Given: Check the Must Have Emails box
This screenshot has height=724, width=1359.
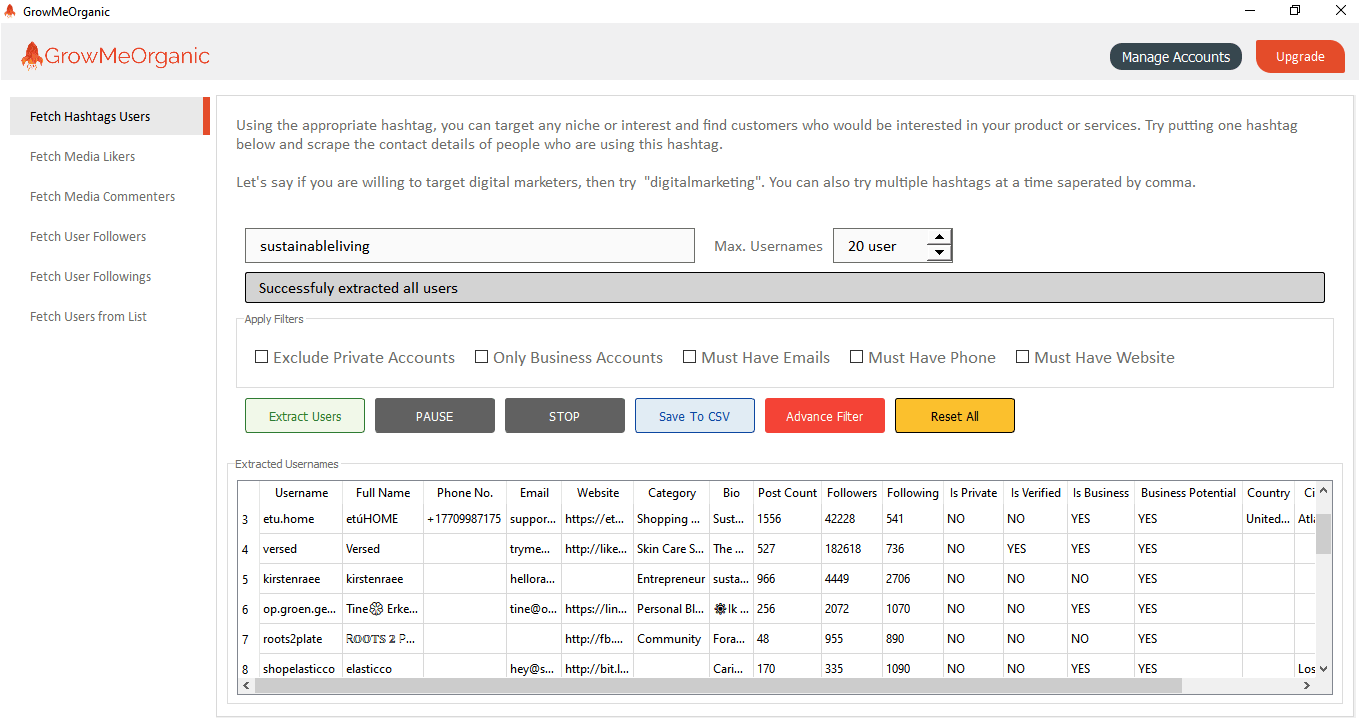Looking at the screenshot, I should click(690, 357).
